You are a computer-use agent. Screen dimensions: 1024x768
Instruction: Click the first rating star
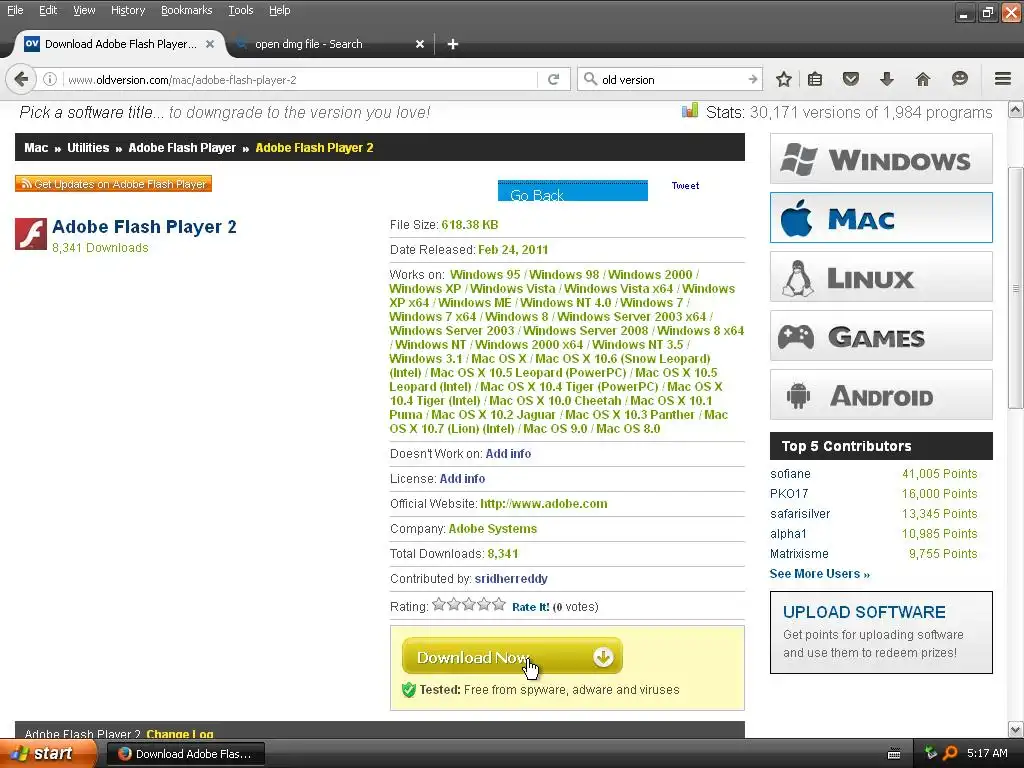click(x=439, y=604)
